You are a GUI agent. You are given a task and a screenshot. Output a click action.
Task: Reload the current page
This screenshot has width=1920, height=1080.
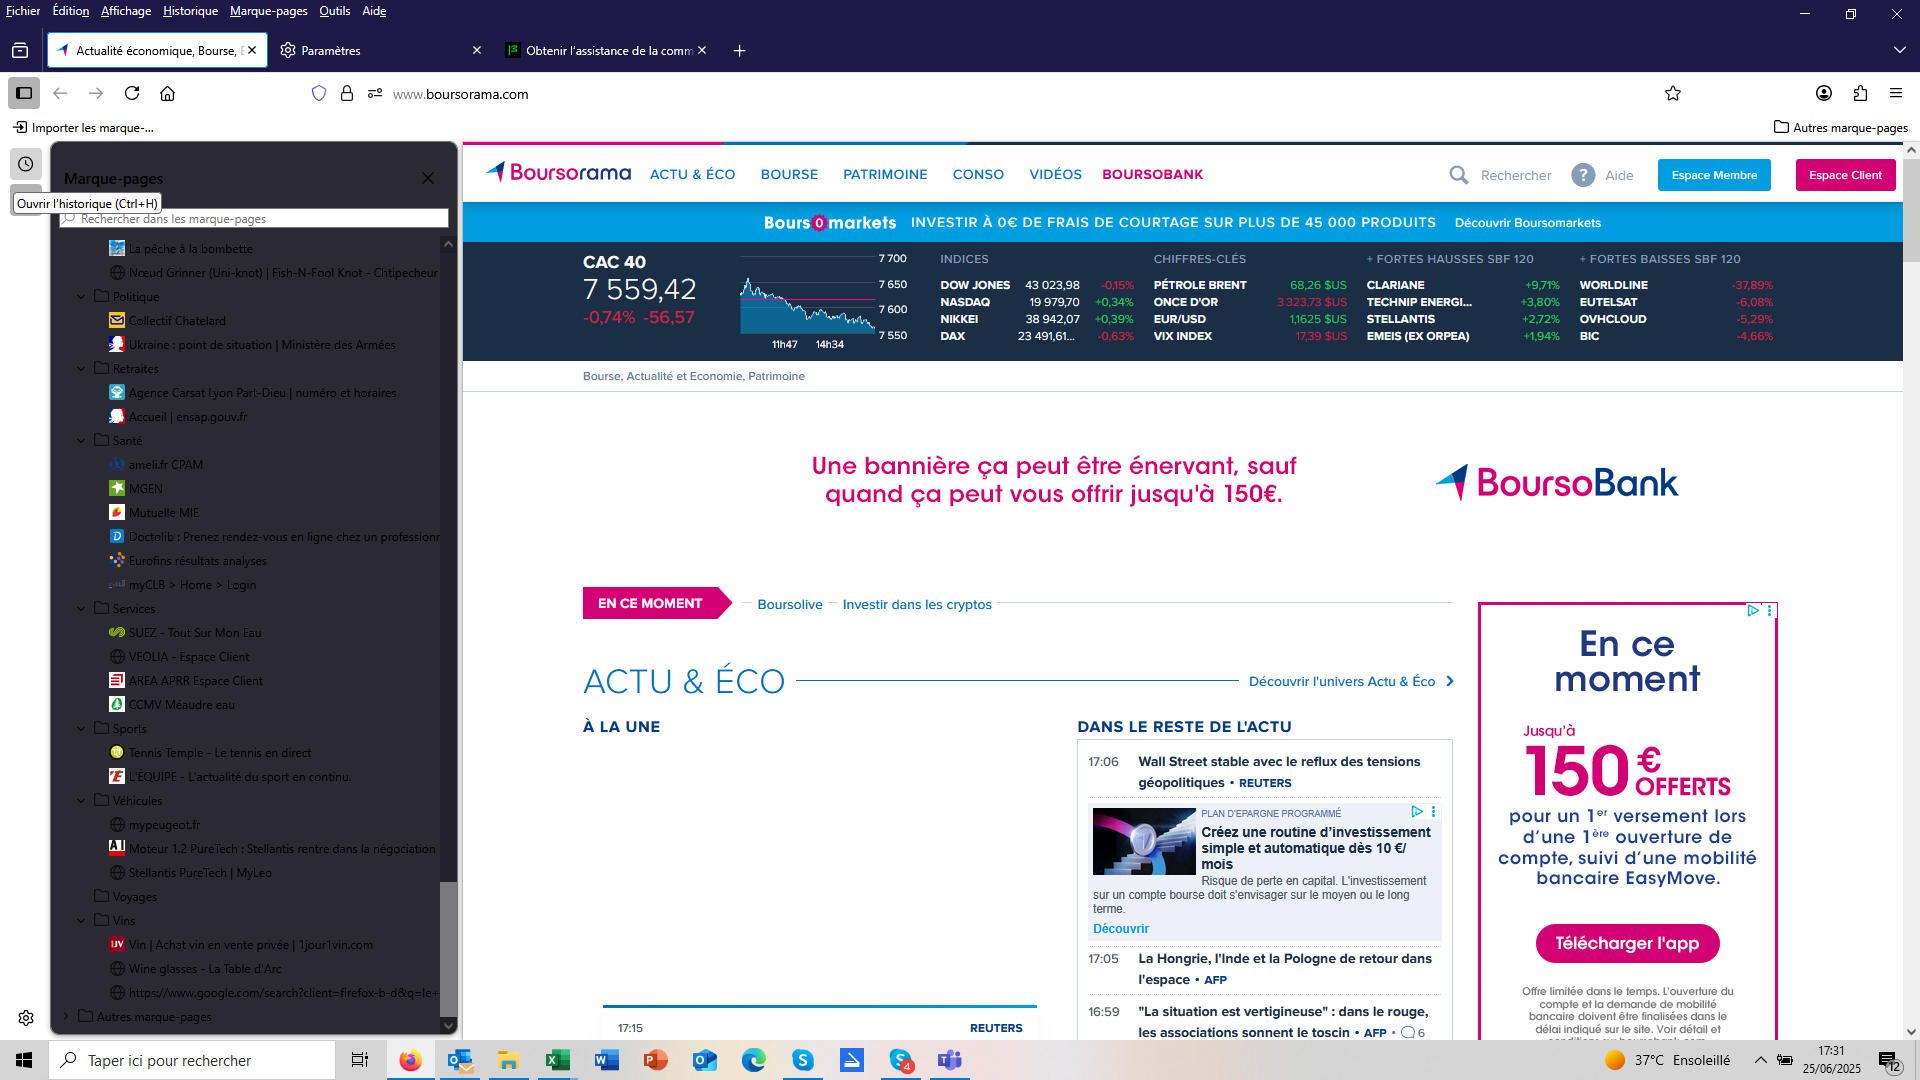tap(132, 93)
